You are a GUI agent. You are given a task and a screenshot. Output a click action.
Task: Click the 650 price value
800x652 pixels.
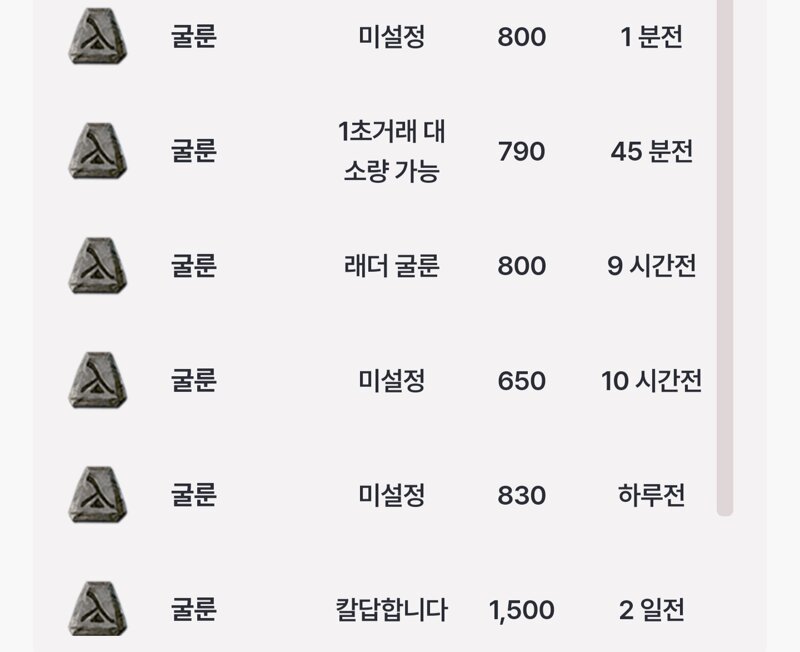(x=521, y=381)
